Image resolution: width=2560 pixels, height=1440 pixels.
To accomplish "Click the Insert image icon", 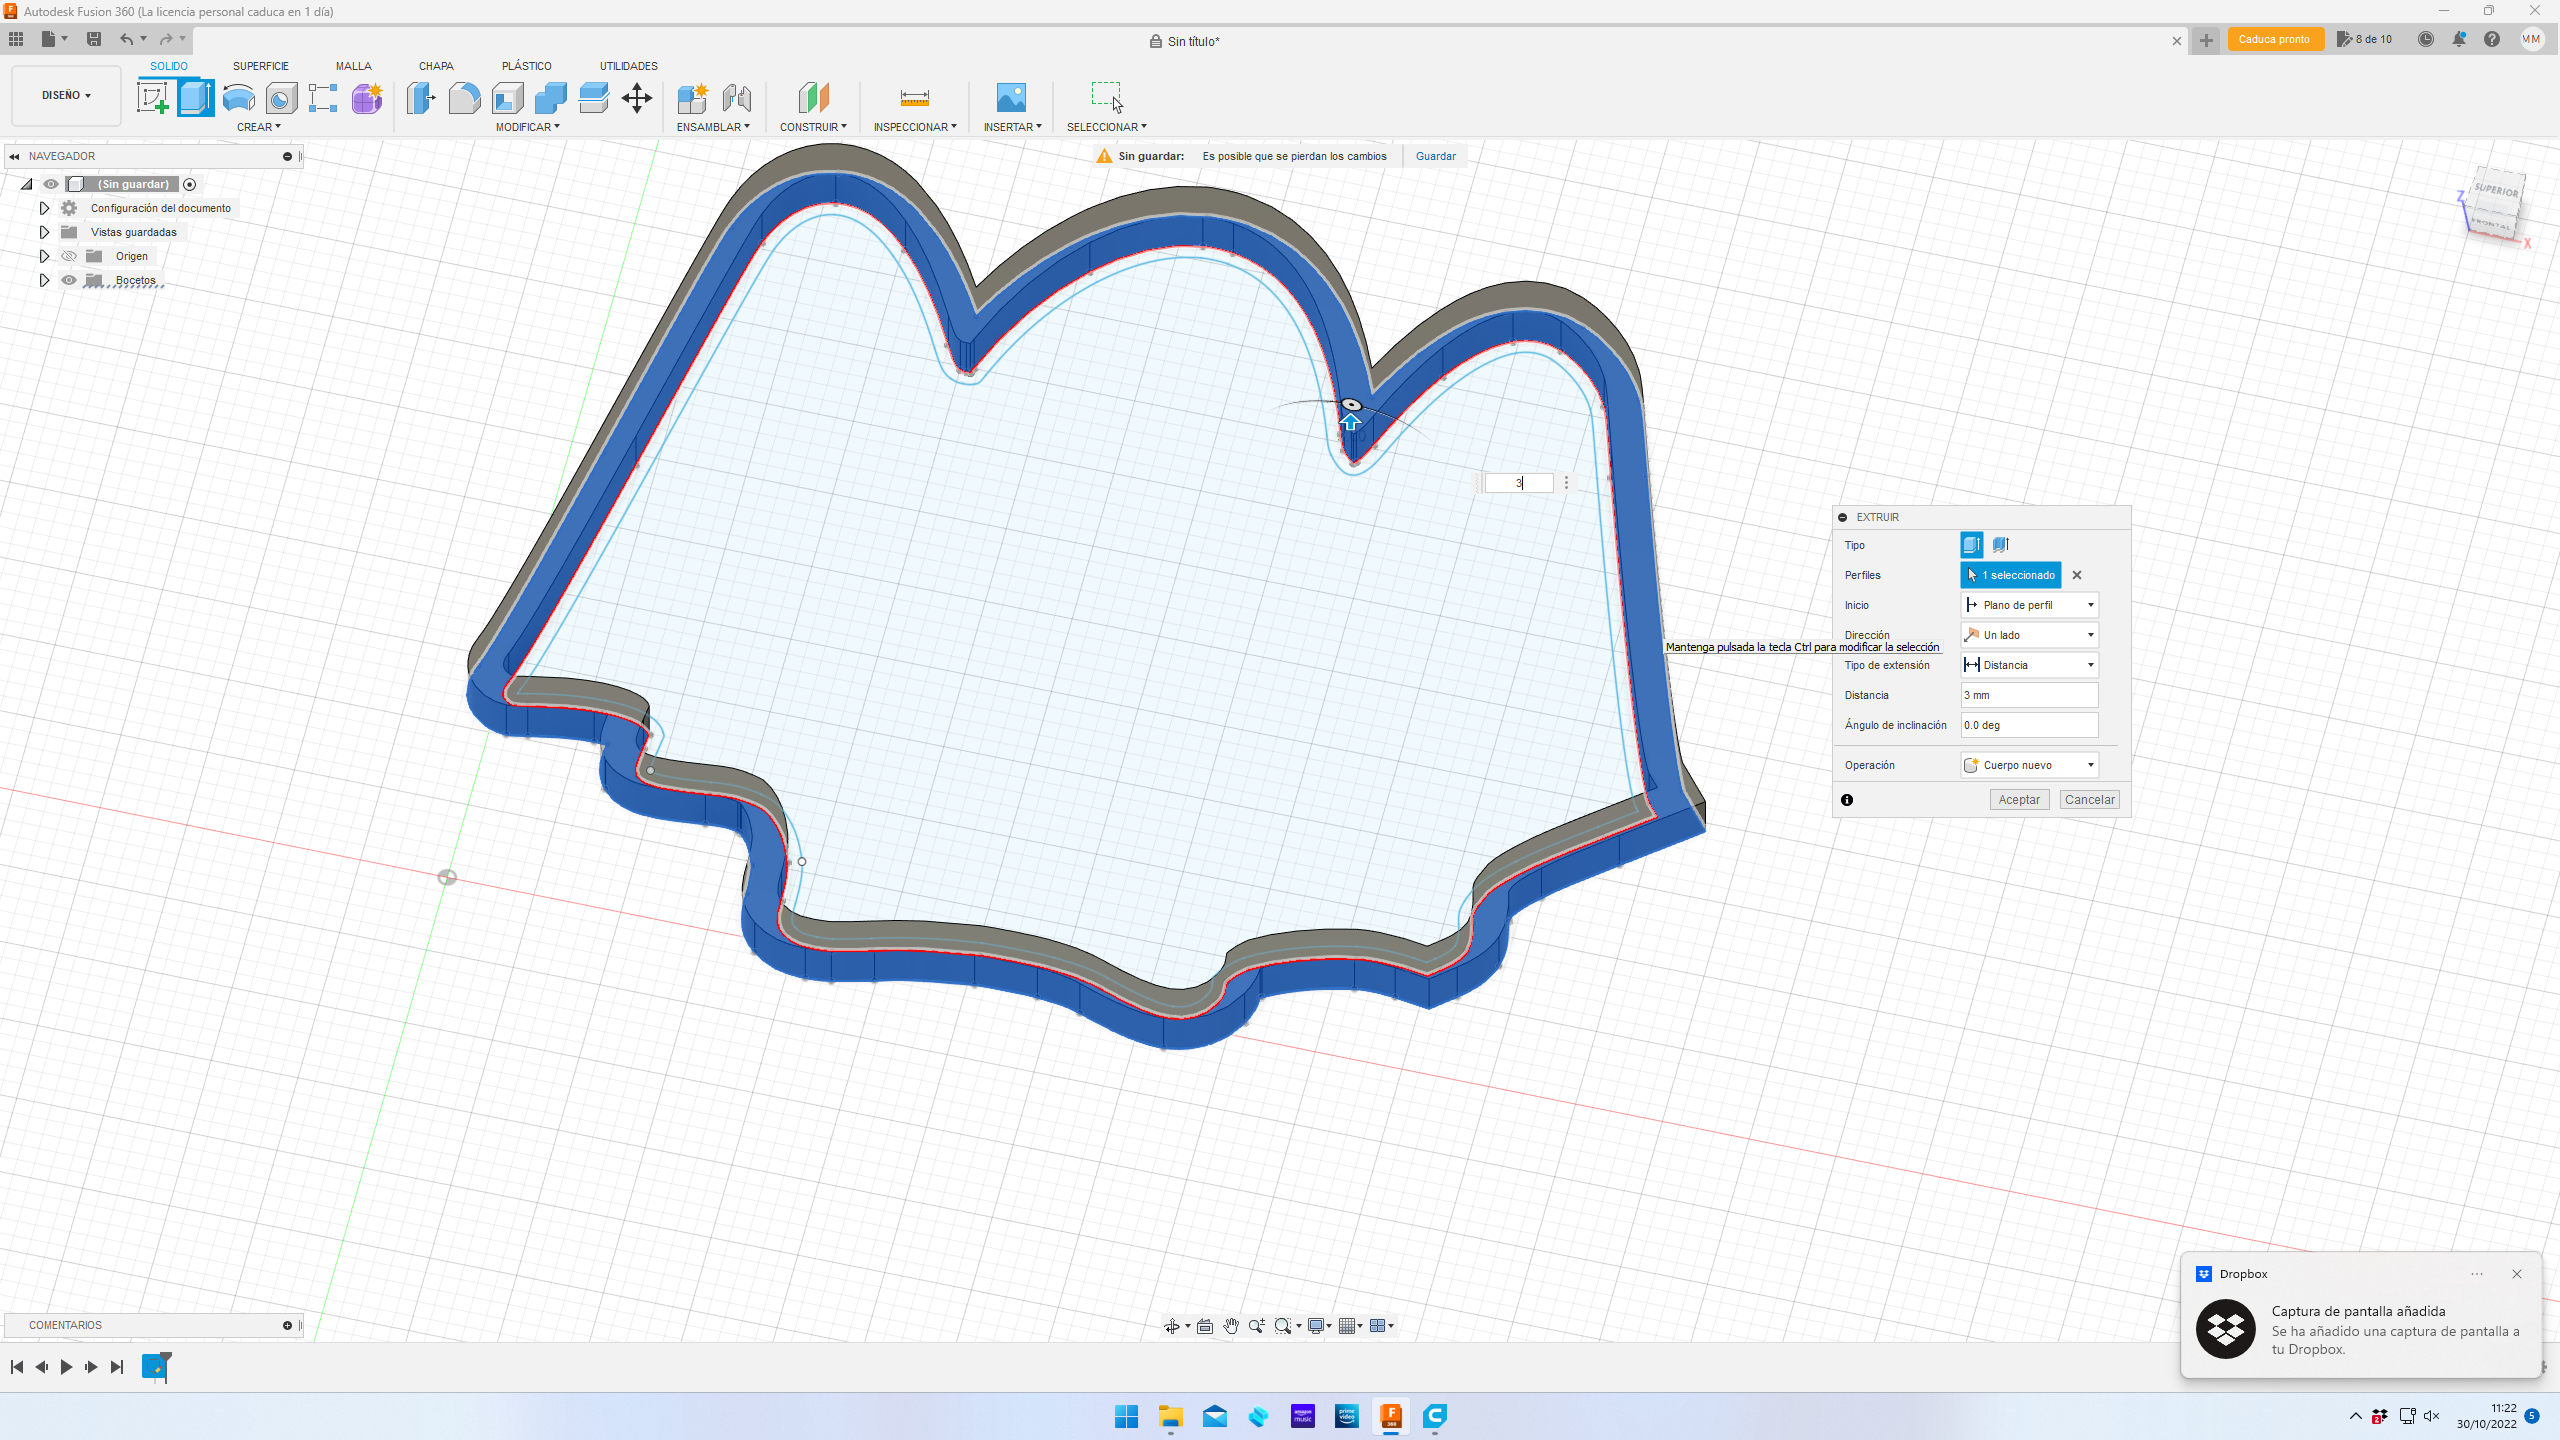I will (x=1011, y=98).
